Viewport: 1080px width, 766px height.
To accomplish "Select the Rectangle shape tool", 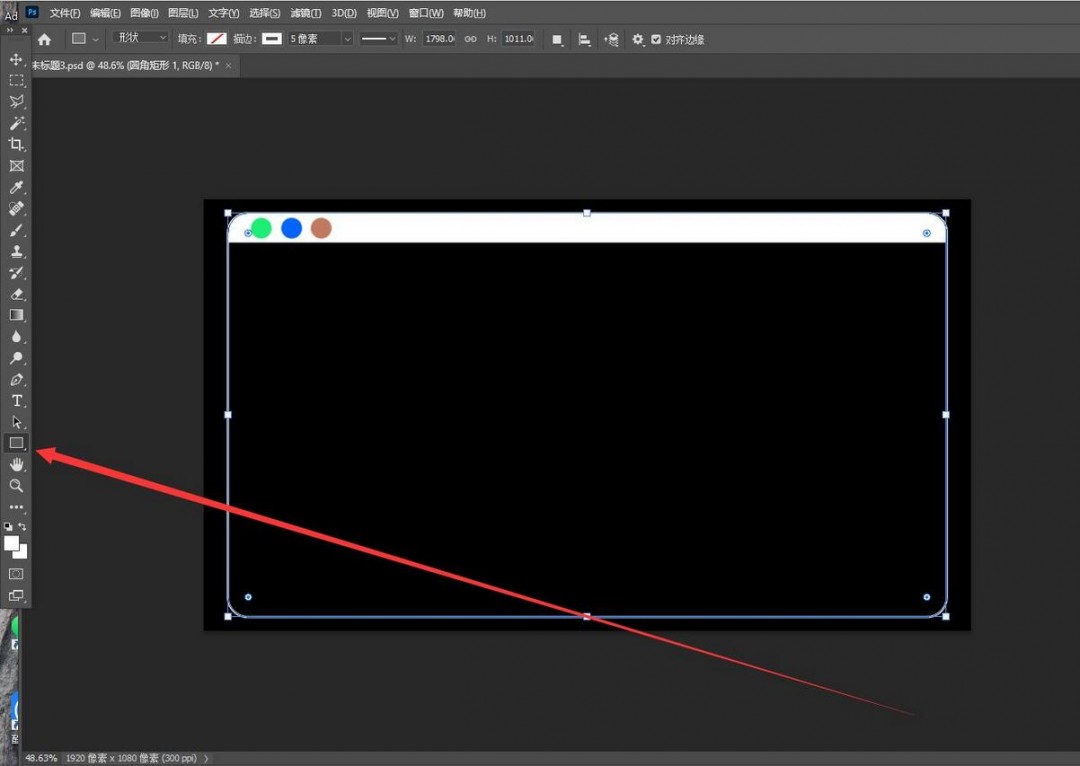I will [x=16, y=443].
